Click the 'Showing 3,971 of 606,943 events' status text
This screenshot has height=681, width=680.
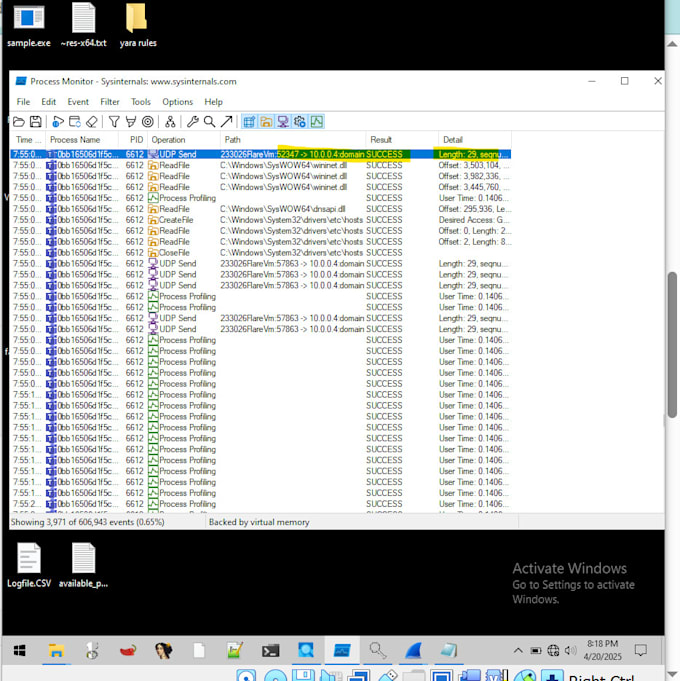point(88,522)
